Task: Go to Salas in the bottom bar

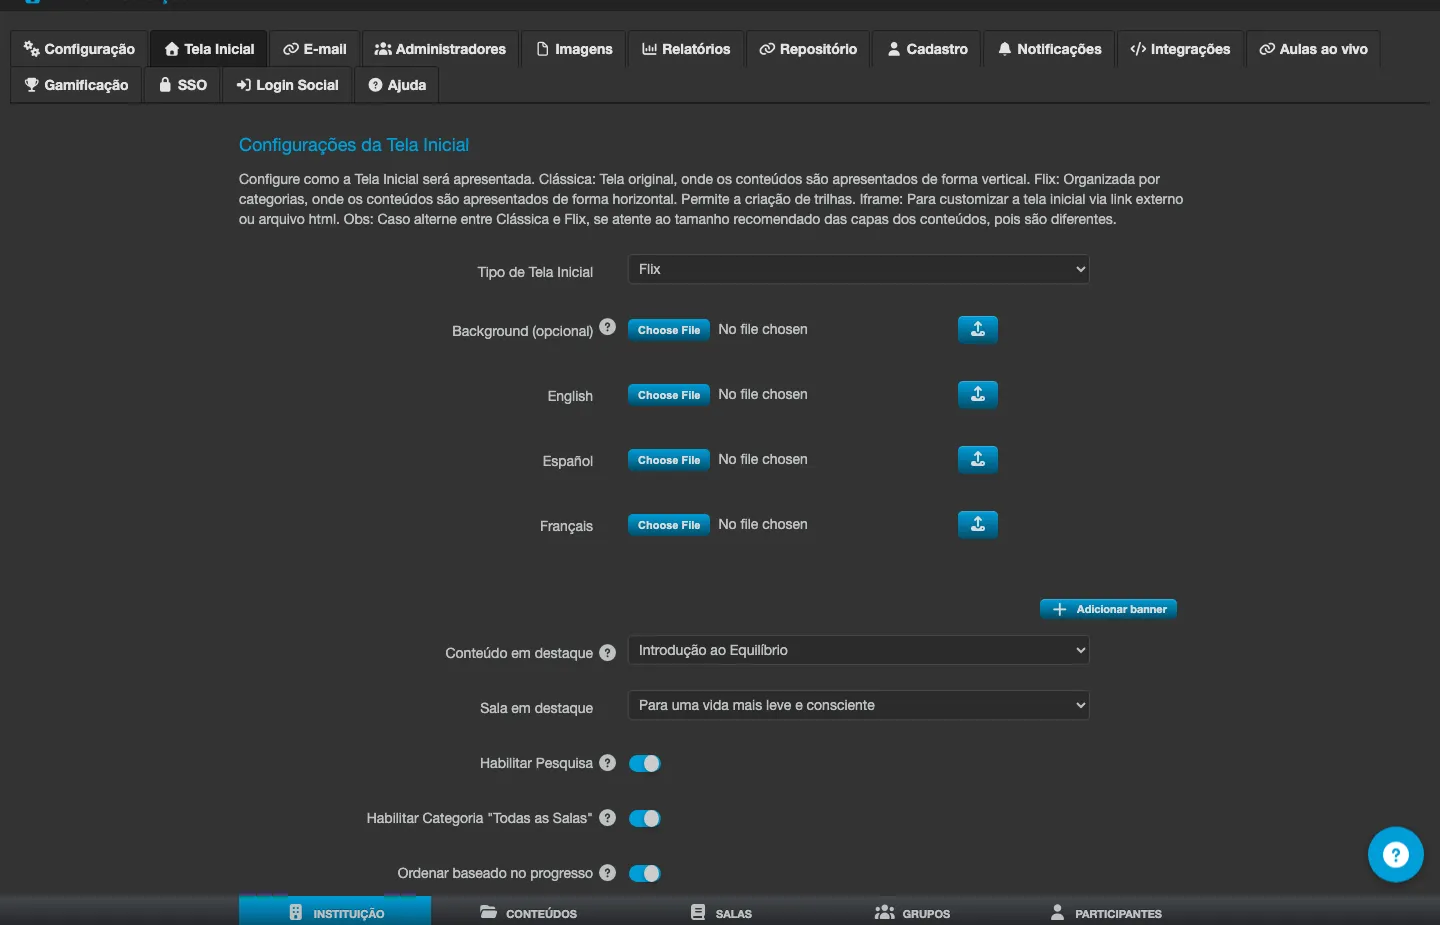Action: tap(721, 912)
